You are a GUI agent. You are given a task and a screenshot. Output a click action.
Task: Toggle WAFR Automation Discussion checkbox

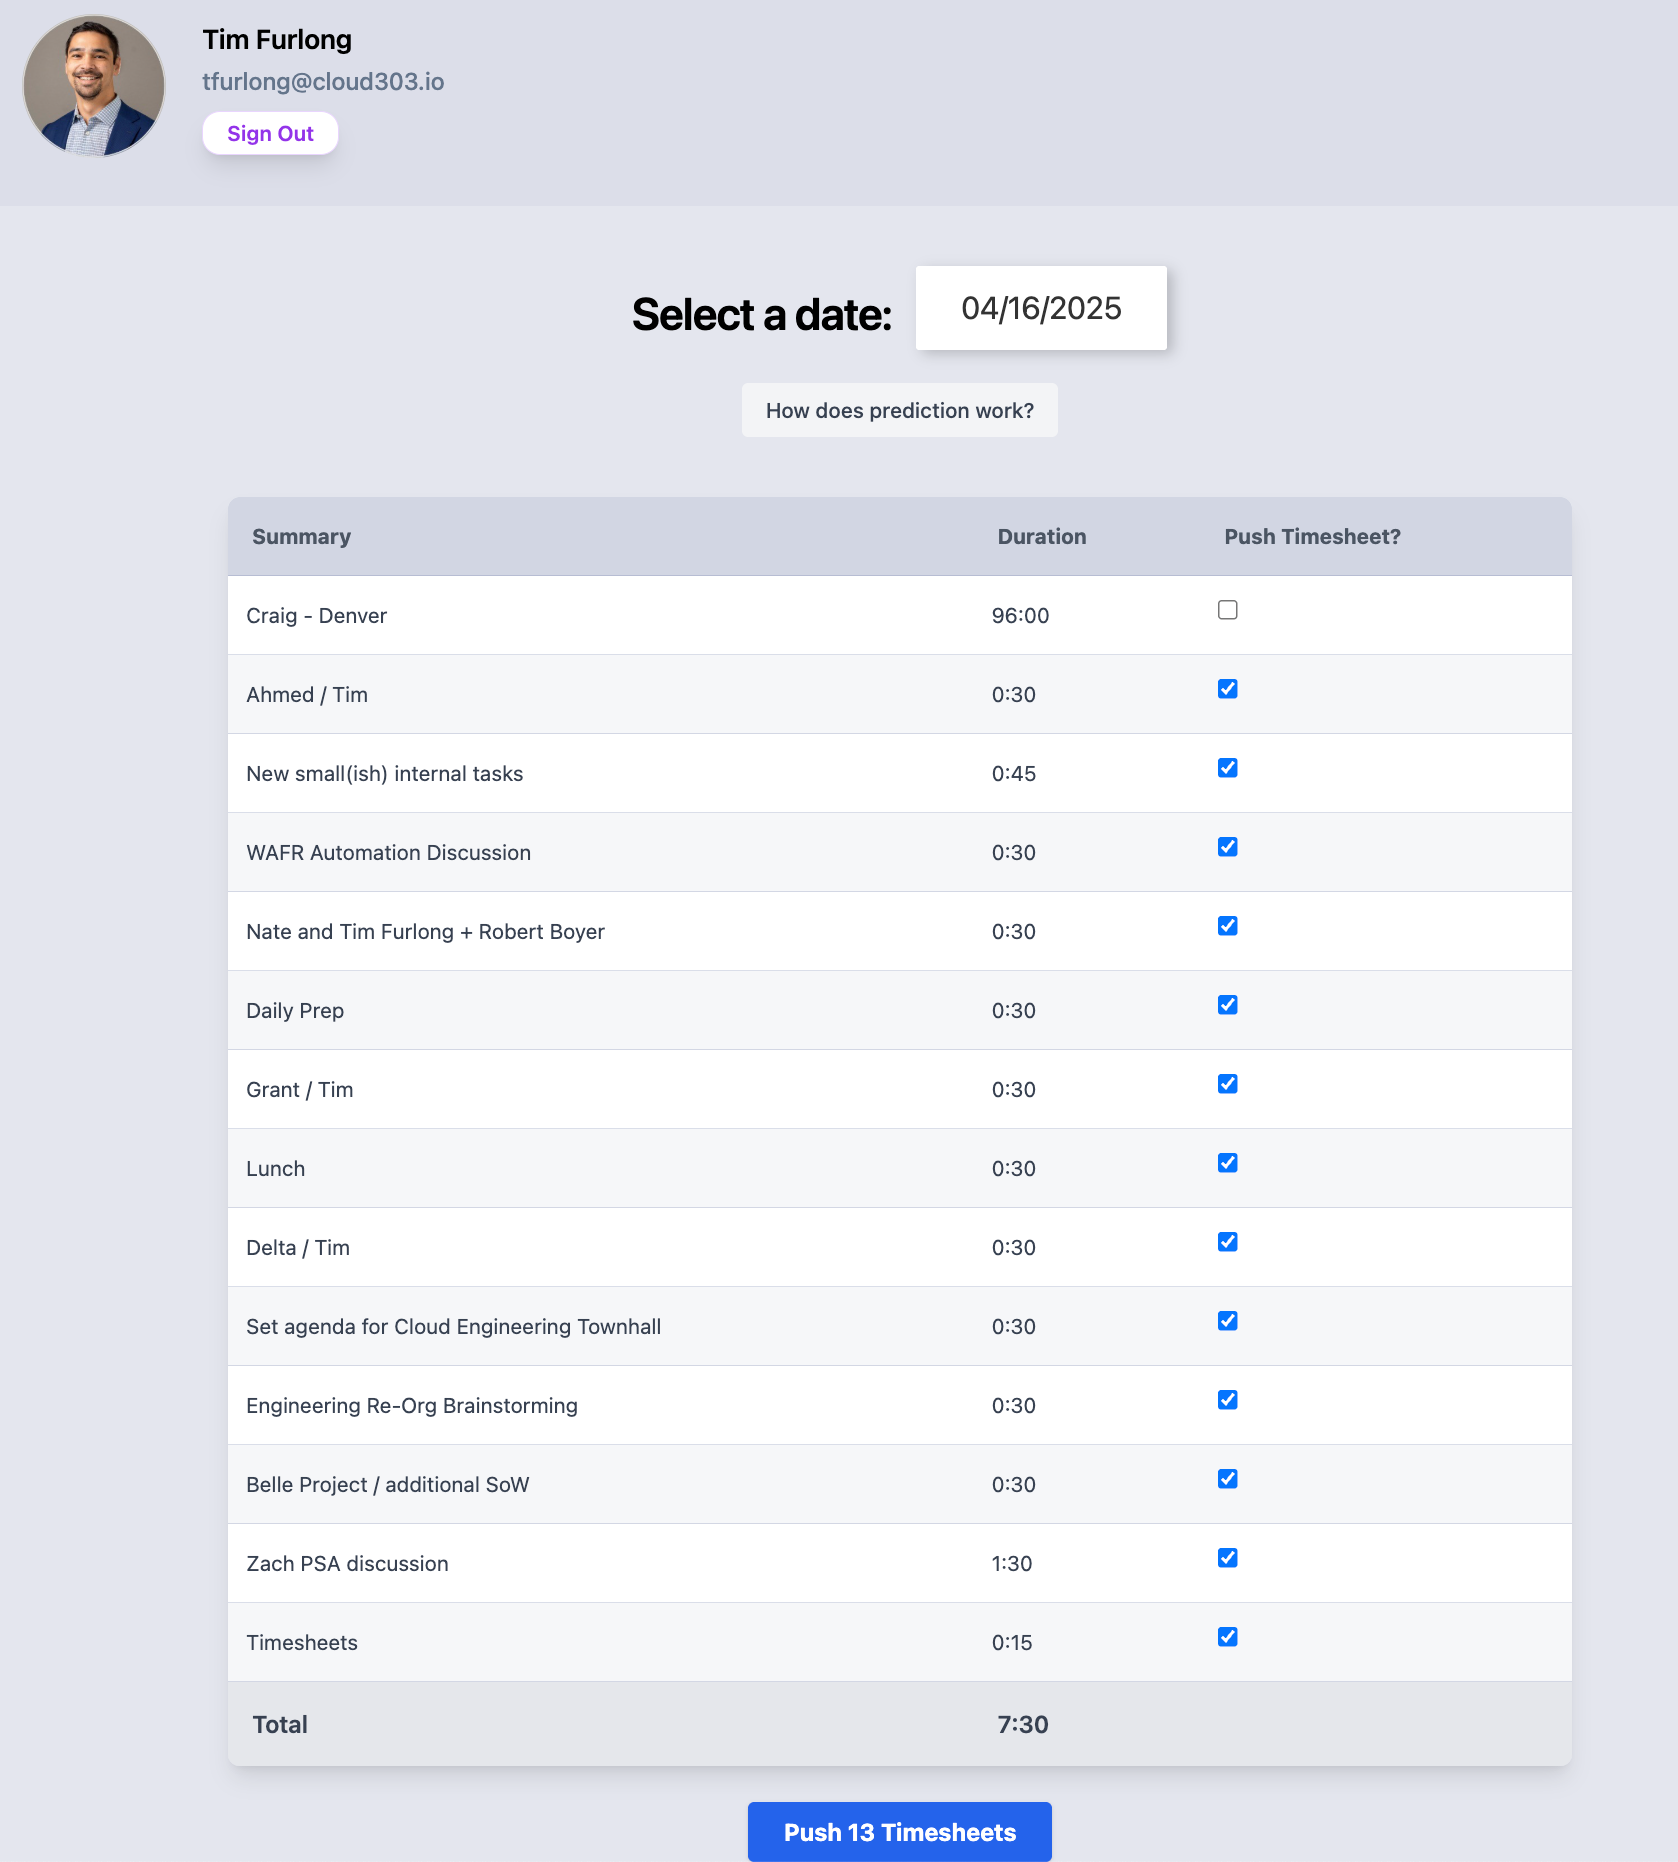(x=1228, y=847)
